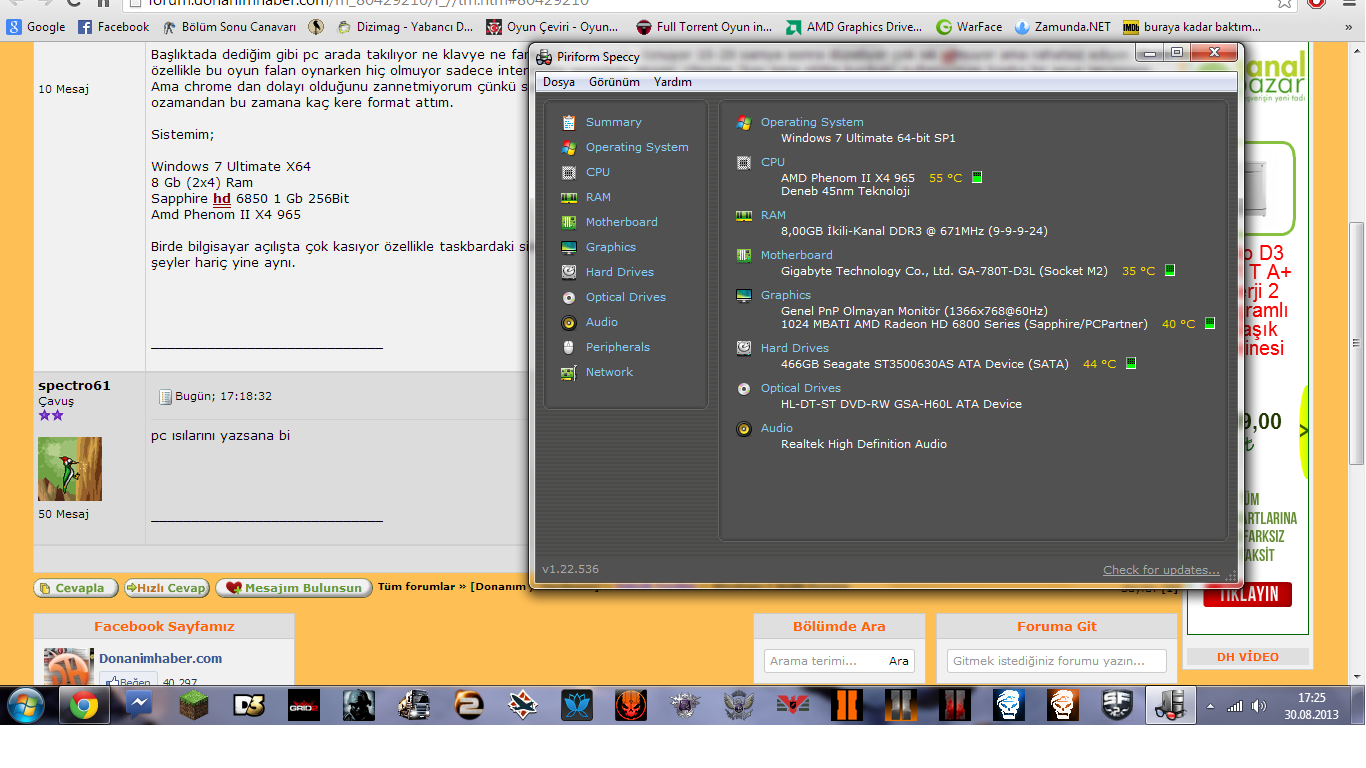This screenshot has height=768, width=1366.
Task: Open Hard Drives in Speccy sidebar
Action: click(x=619, y=272)
